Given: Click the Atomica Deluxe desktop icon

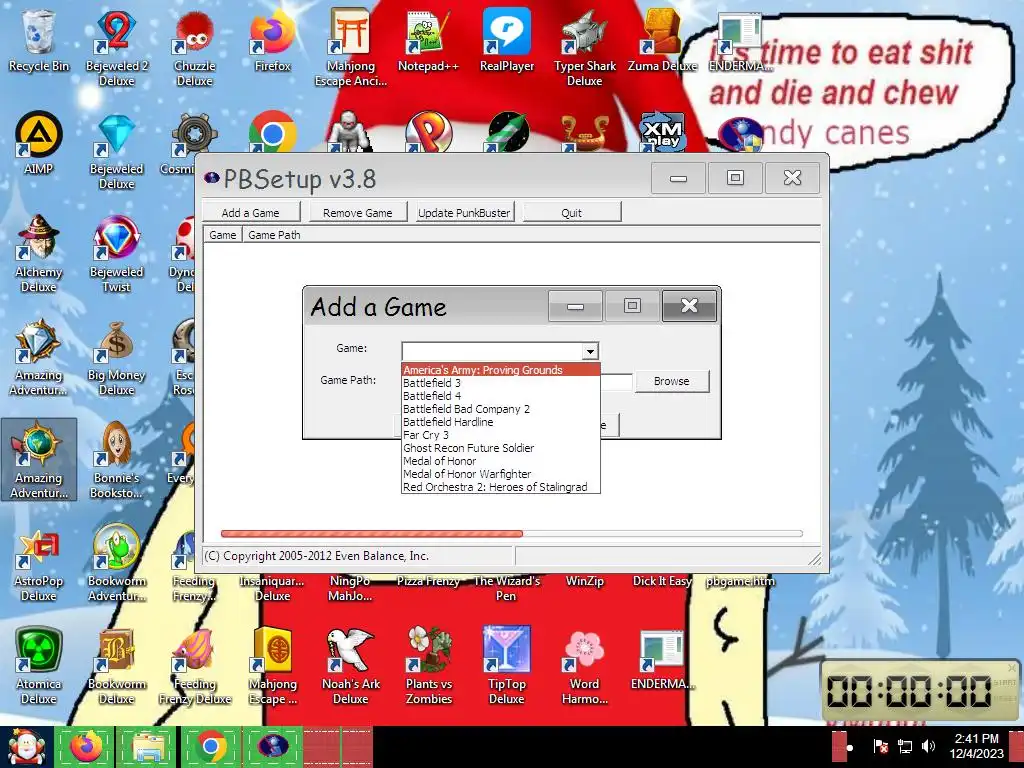Looking at the screenshot, I should pyautogui.click(x=39, y=666).
